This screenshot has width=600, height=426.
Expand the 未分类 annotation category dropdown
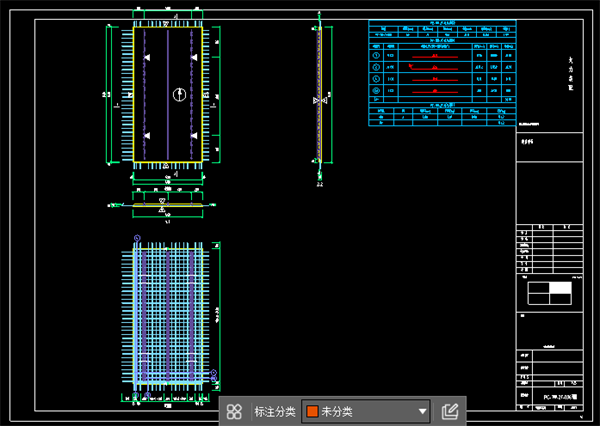tap(366, 411)
